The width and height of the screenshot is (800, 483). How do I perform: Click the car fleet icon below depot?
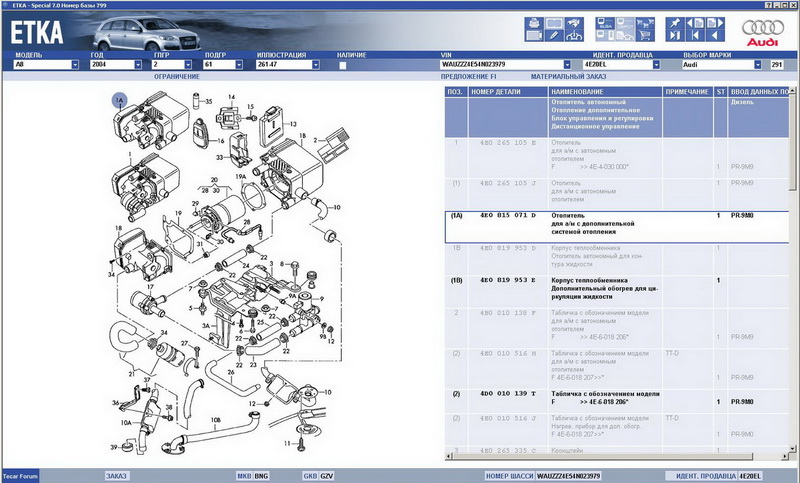(x=624, y=35)
